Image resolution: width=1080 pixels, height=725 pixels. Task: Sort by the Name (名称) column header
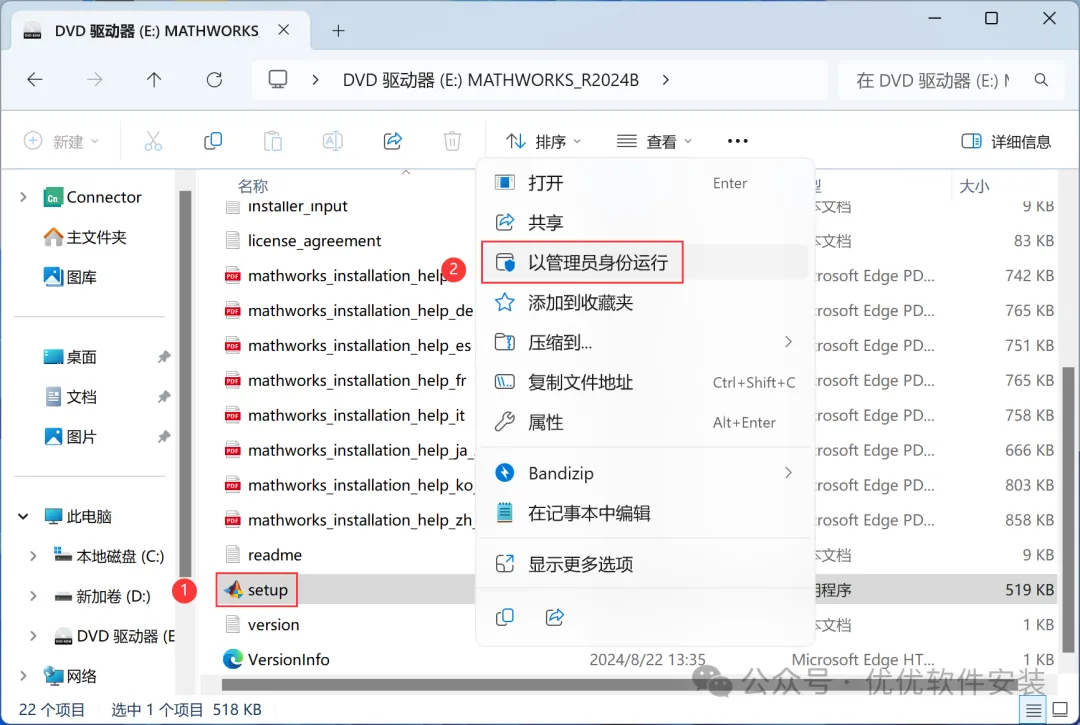(x=253, y=186)
